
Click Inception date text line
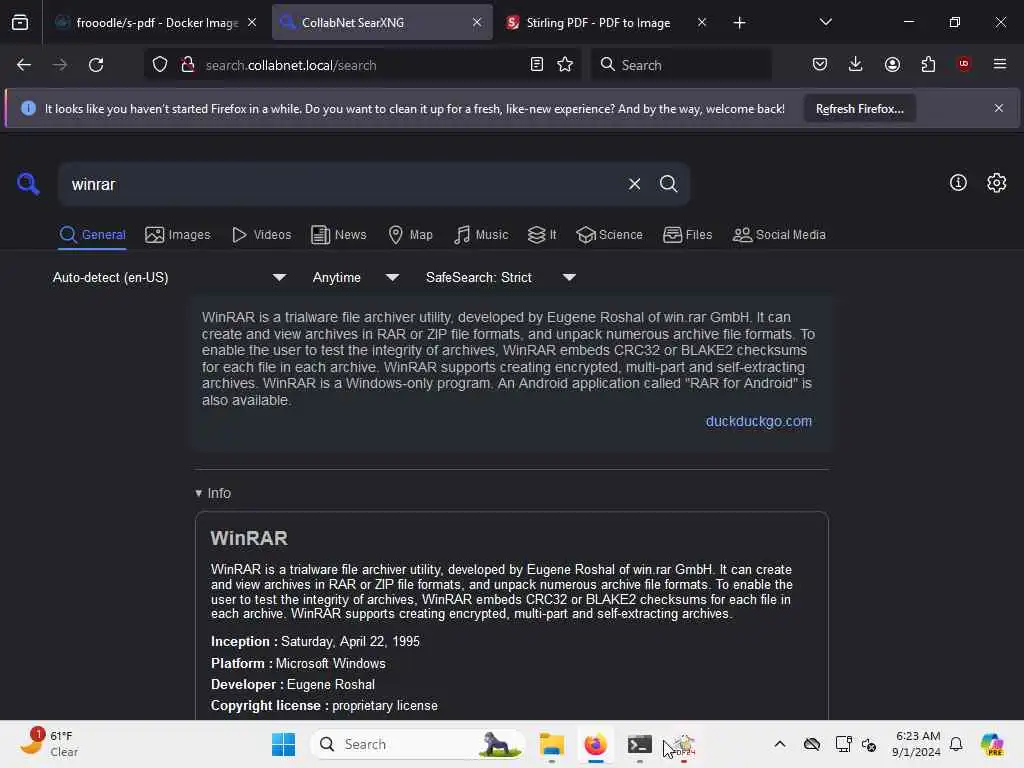coord(315,641)
